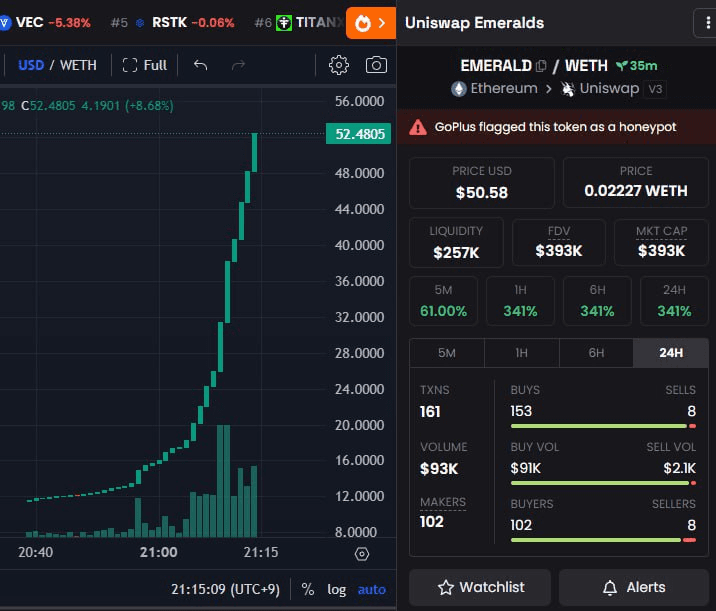Screen dimensions: 716x611
Task: Click the FDV $393K box
Action: point(559,242)
